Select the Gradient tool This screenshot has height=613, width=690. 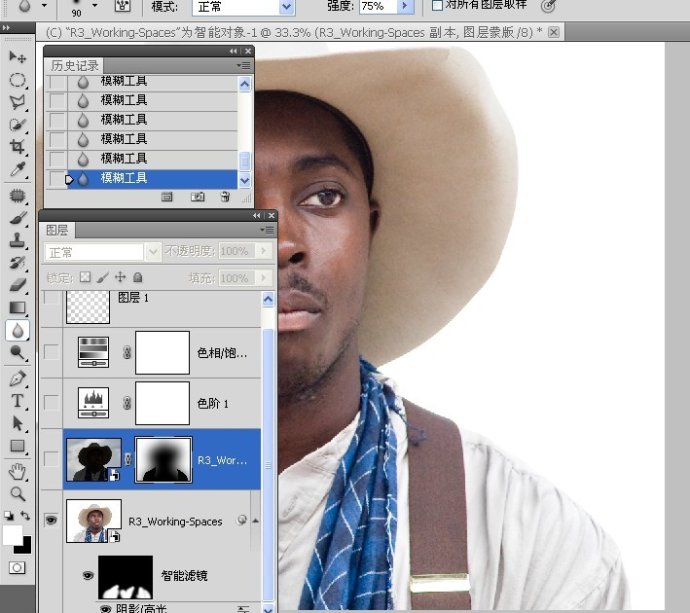17,308
